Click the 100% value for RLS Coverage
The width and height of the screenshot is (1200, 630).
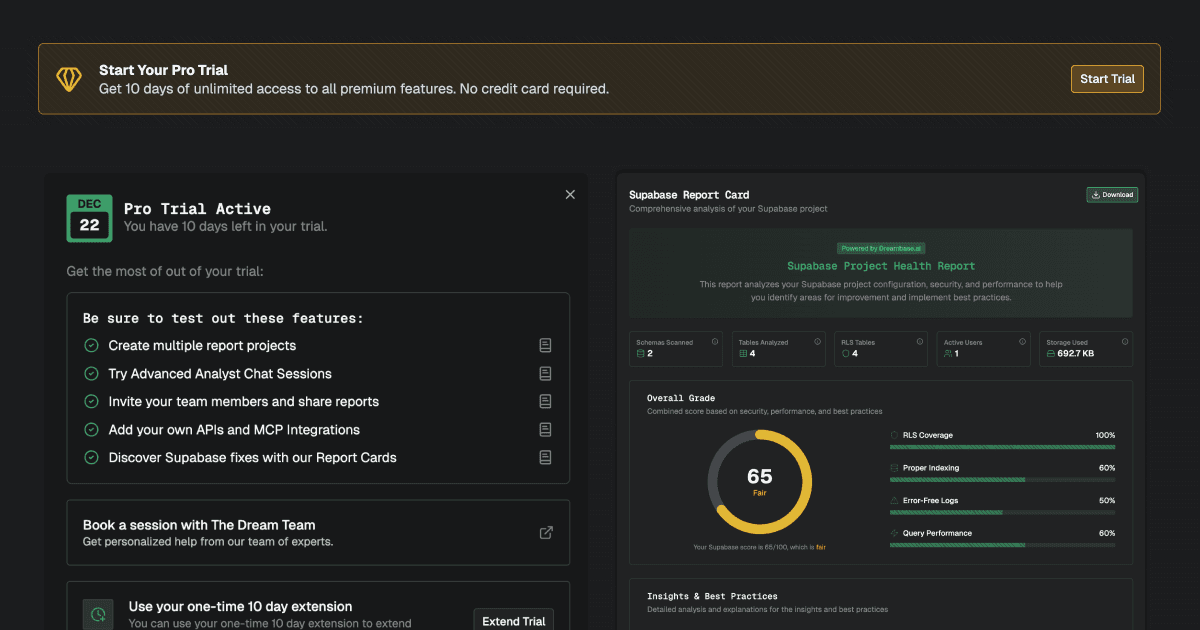click(x=1105, y=435)
